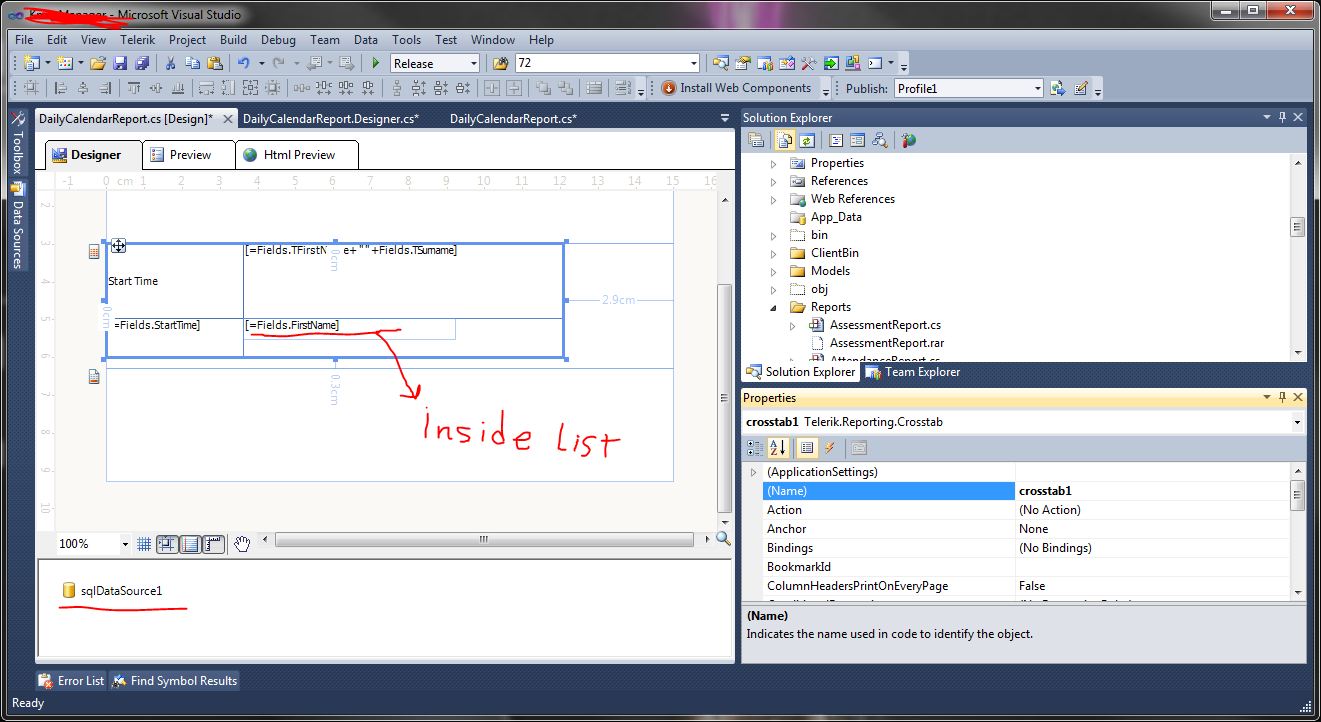This screenshot has height=722, width=1321.
Task: Open the Debug menu
Action: coord(278,40)
